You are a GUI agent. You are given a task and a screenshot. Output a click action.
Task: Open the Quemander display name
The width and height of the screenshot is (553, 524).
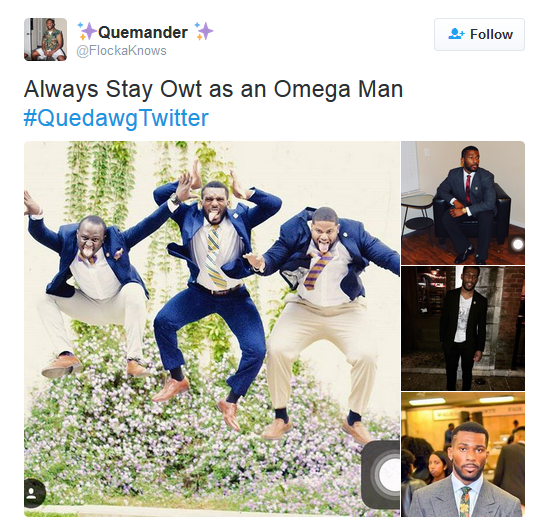[x=143, y=32]
